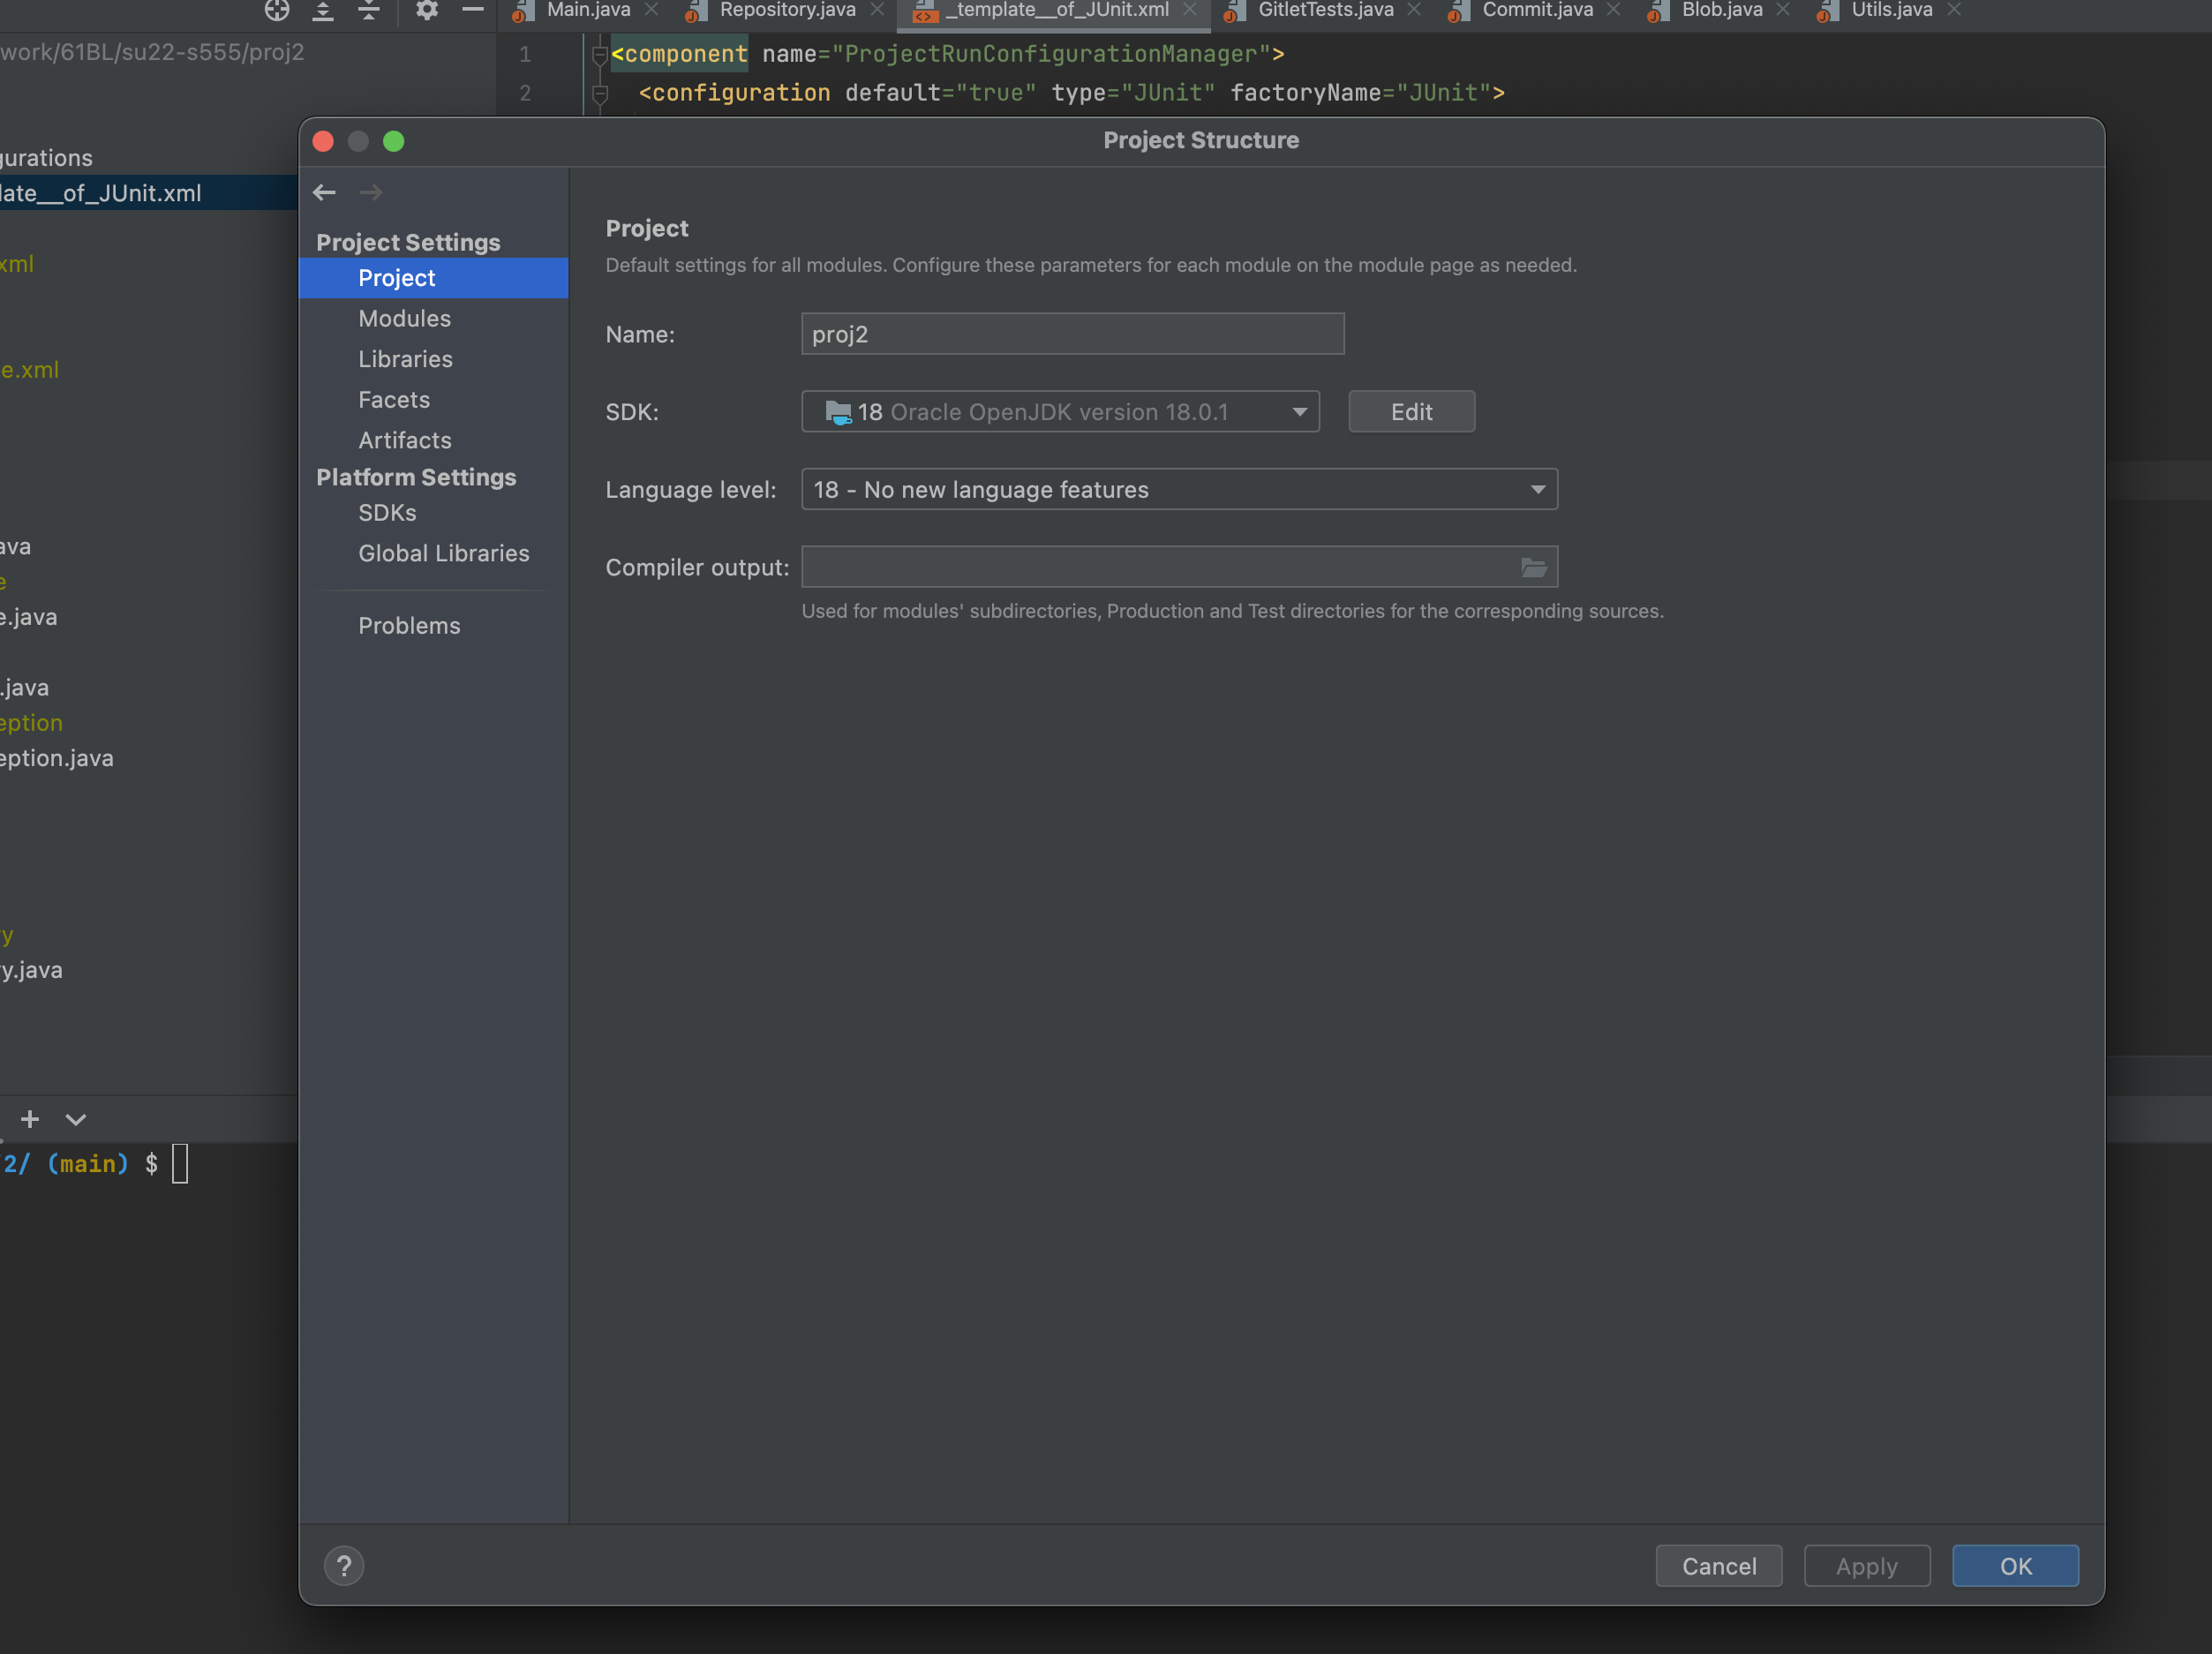Click the collapse all icon in project toolbar

369,10
